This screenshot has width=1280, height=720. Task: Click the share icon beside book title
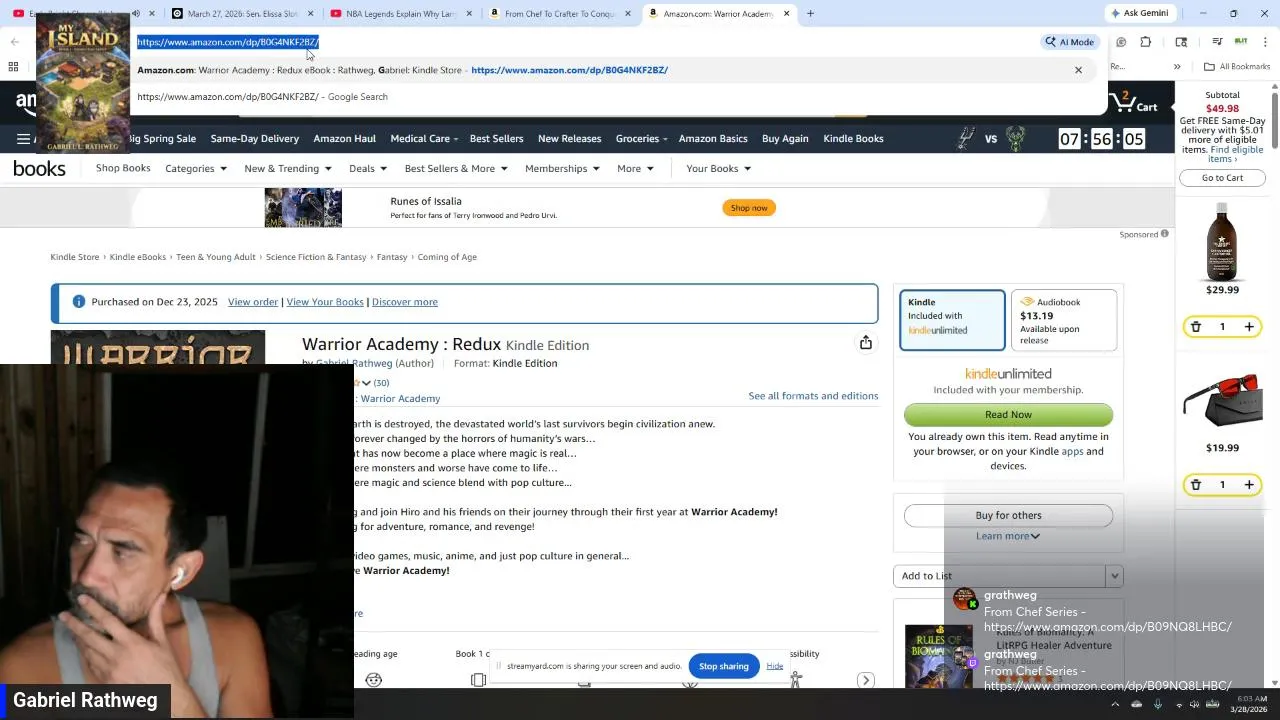click(866, 343)
